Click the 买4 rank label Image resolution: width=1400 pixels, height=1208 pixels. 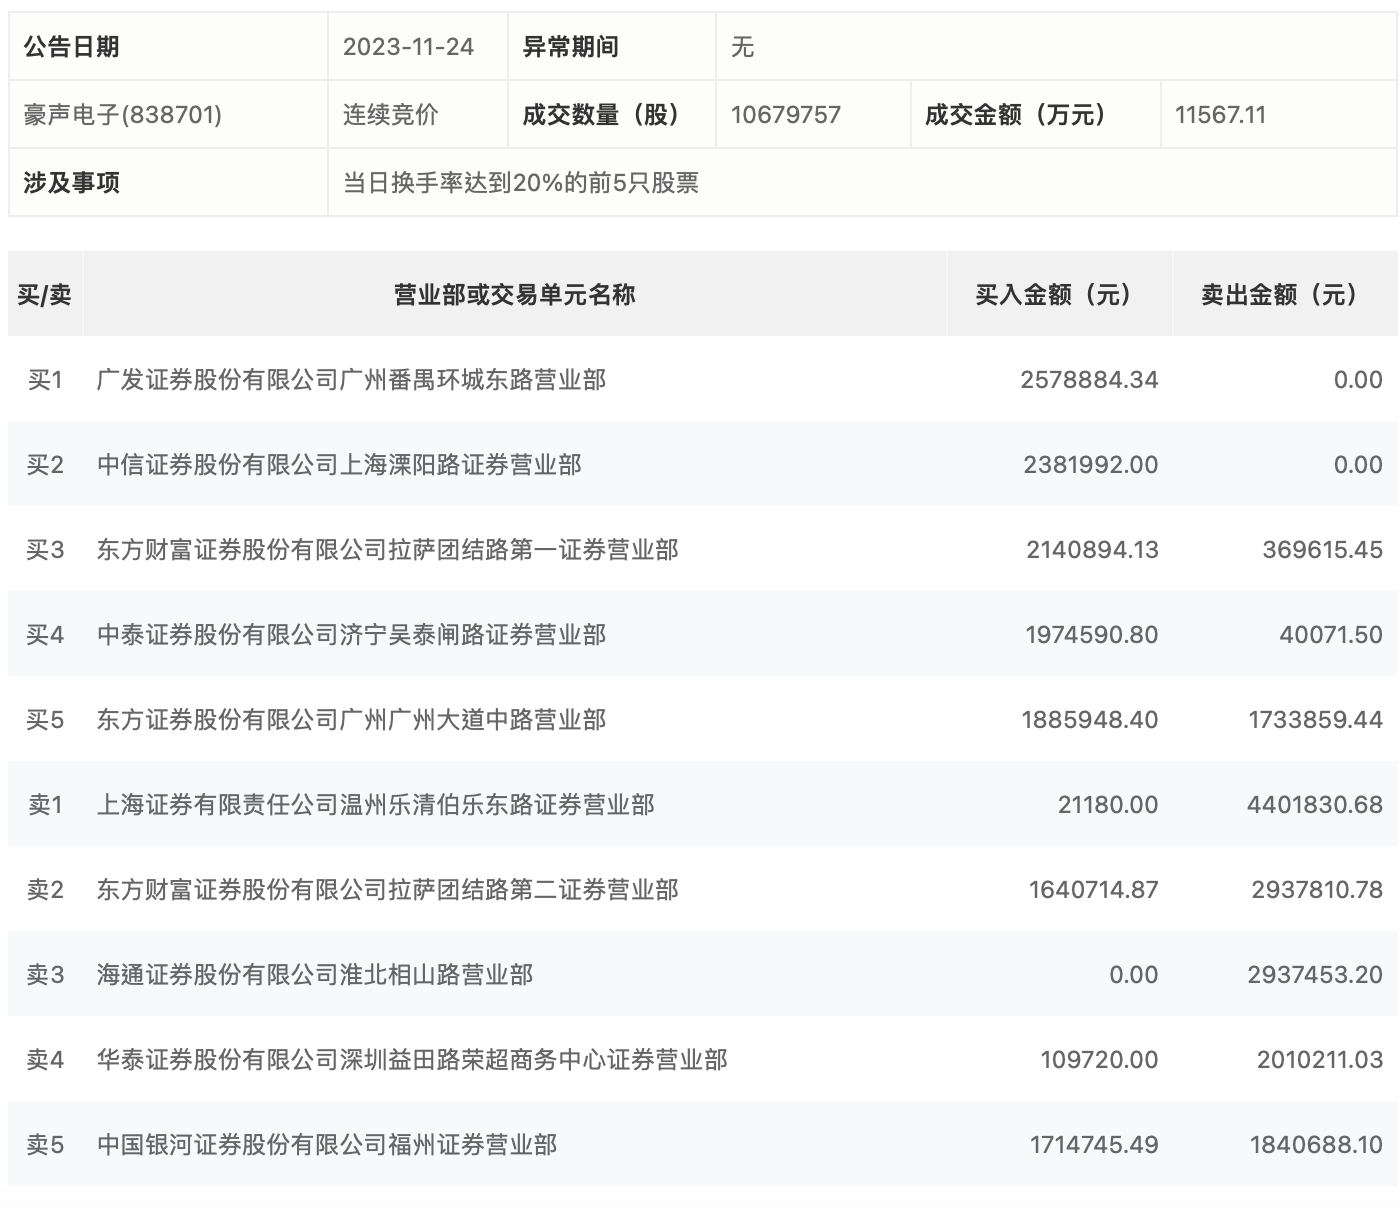point(45,635)
